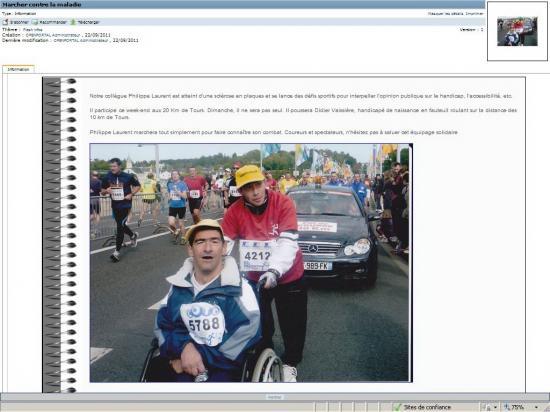The image size is (550, 412).
Task: Click the protected mode lock icon
Action: pos(488,407)
